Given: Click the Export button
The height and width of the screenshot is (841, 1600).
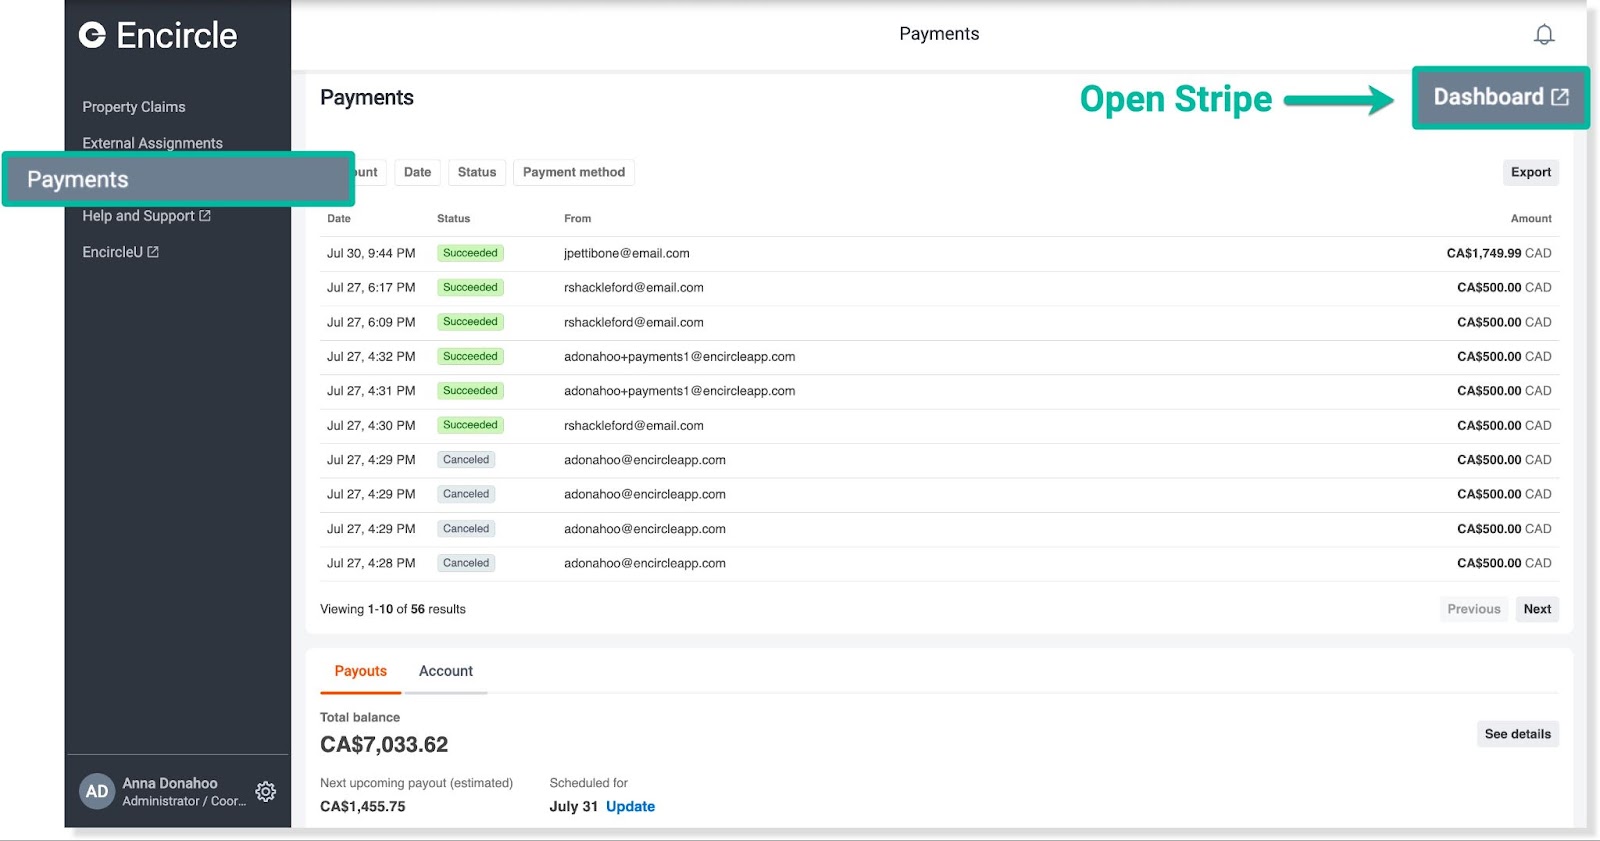Looking at the screenshot, I should [1531, 172].
